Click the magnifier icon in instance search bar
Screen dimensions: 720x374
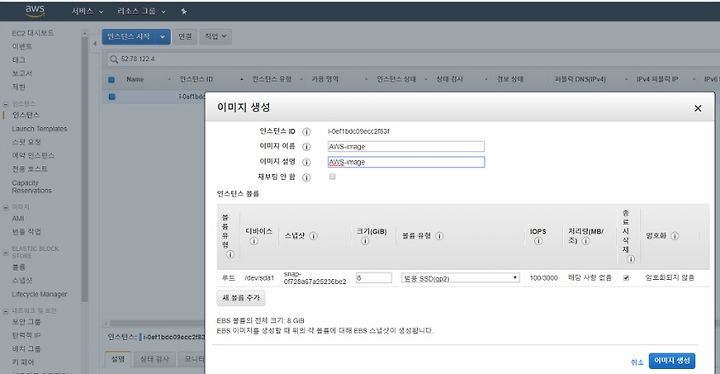(114, 59)
